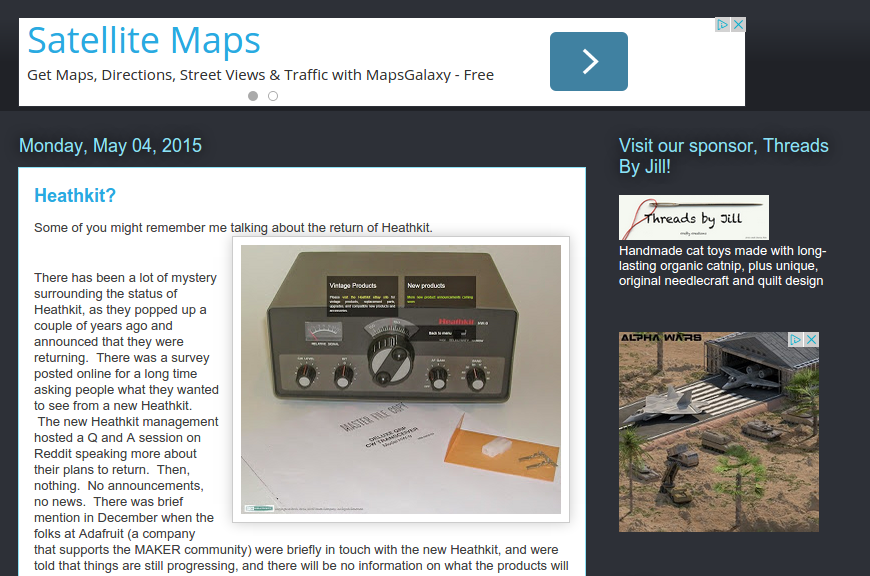Close the Satellite Maps banner ad
Screen dimensions: 870x576
[x=738, y=25]
